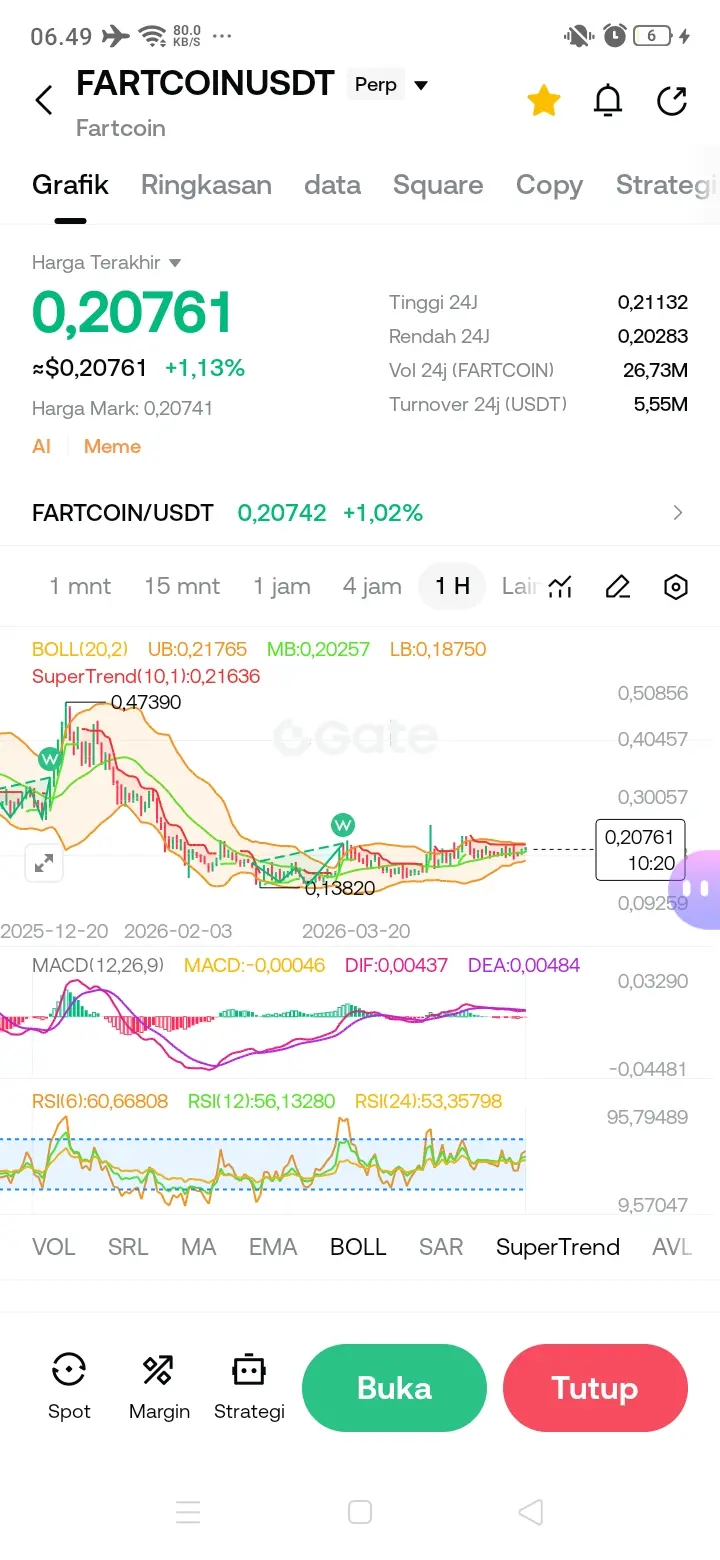Tap the first W pattern marker
The image size is (720, 1560).
tap(49, 760)
